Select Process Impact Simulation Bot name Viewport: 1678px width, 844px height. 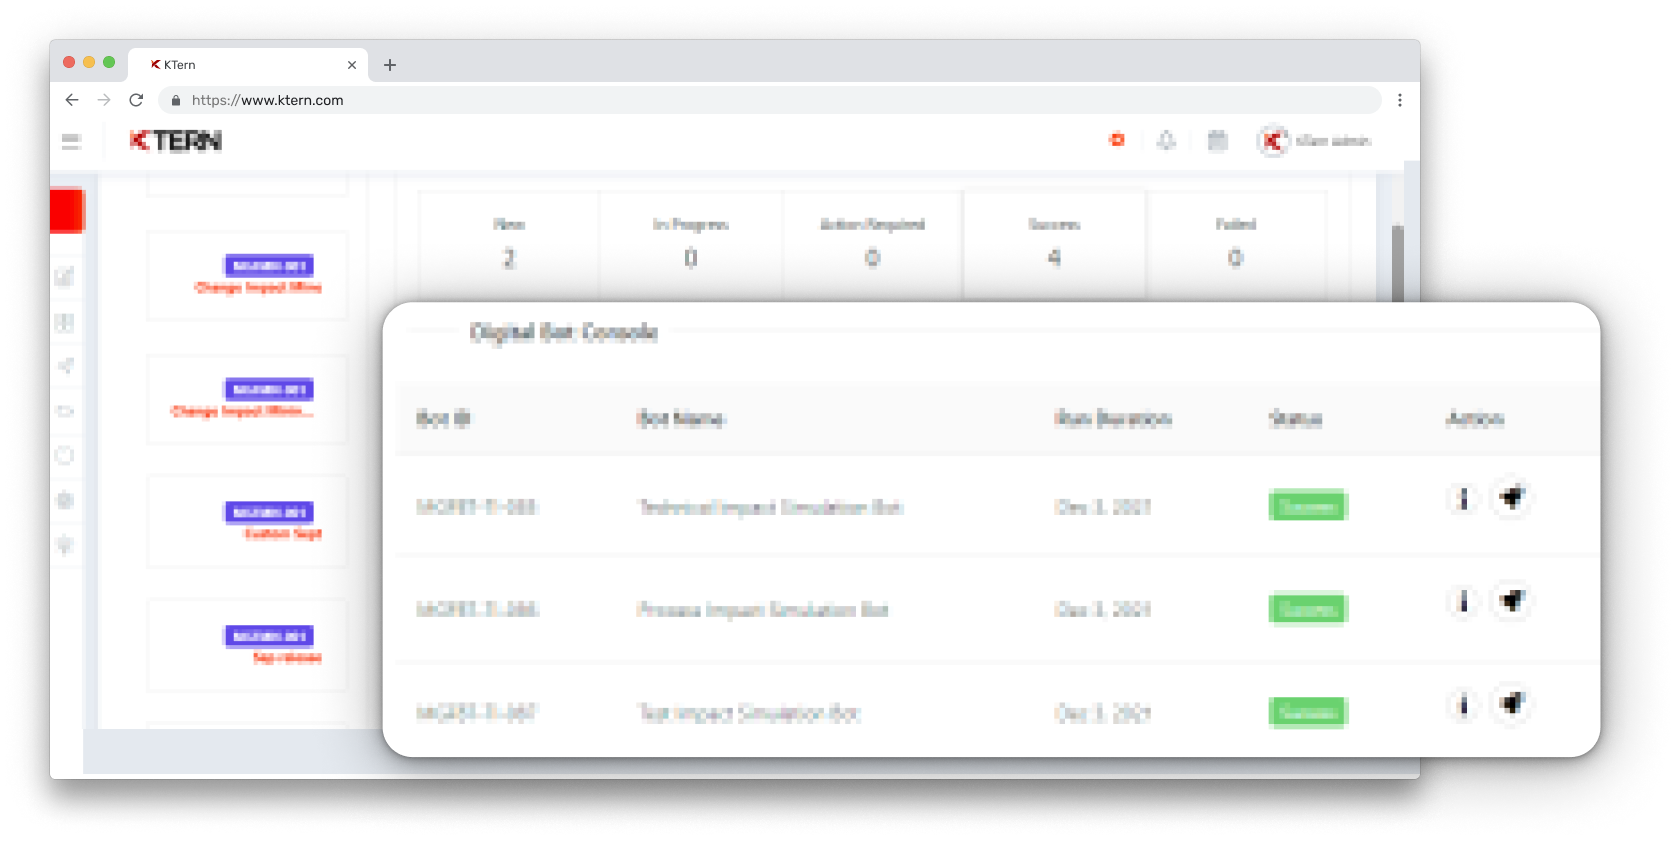point(762,610)
